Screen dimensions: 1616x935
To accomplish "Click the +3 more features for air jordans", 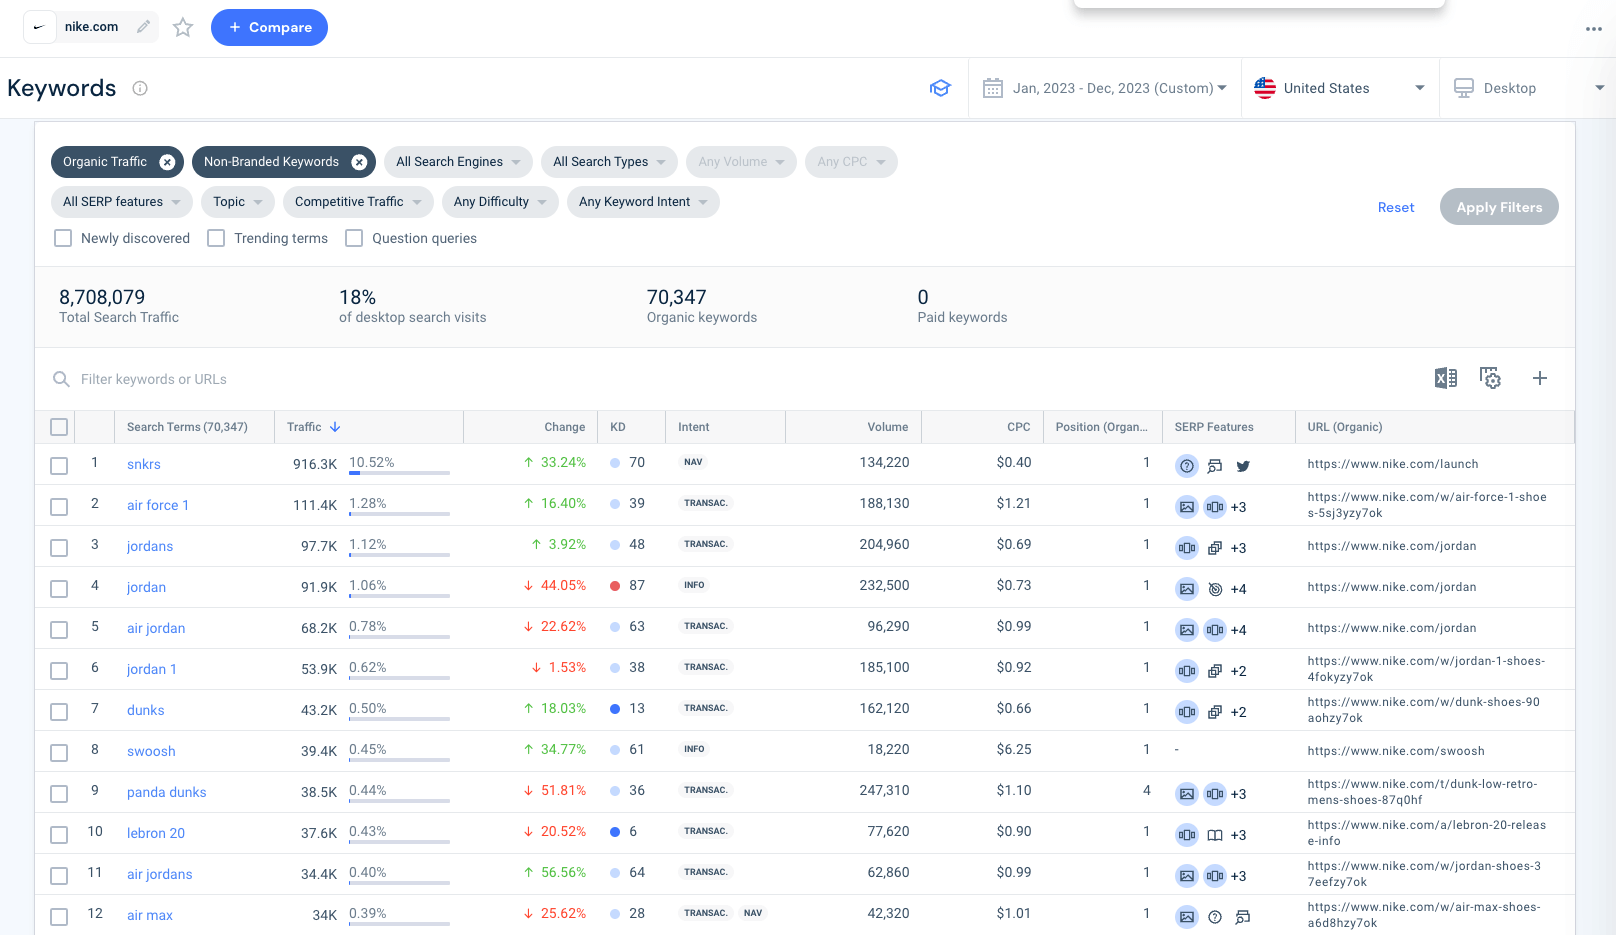I will pos(1239,876).
